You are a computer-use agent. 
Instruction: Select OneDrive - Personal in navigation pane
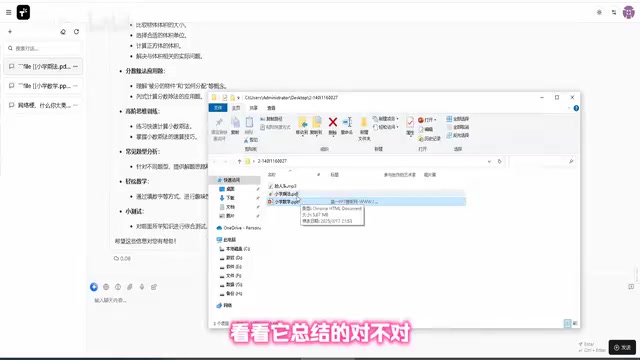[x=239, y=228]
